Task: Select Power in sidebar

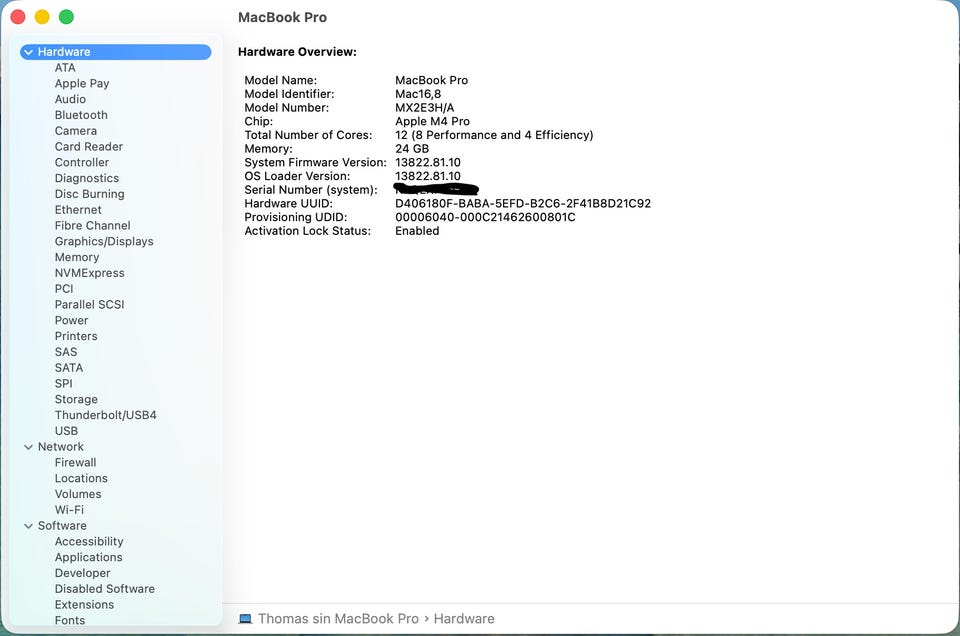Action: [71, 321]
